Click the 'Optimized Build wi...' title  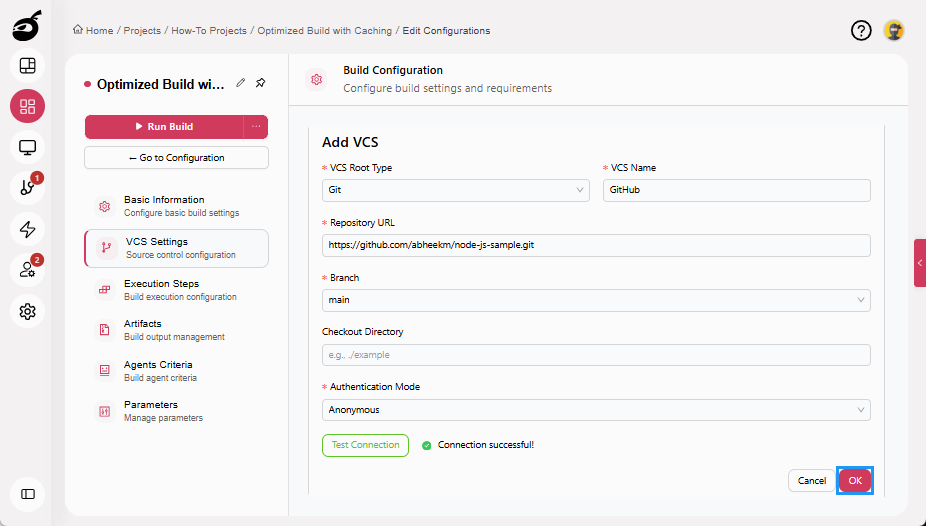pos(161,84)
